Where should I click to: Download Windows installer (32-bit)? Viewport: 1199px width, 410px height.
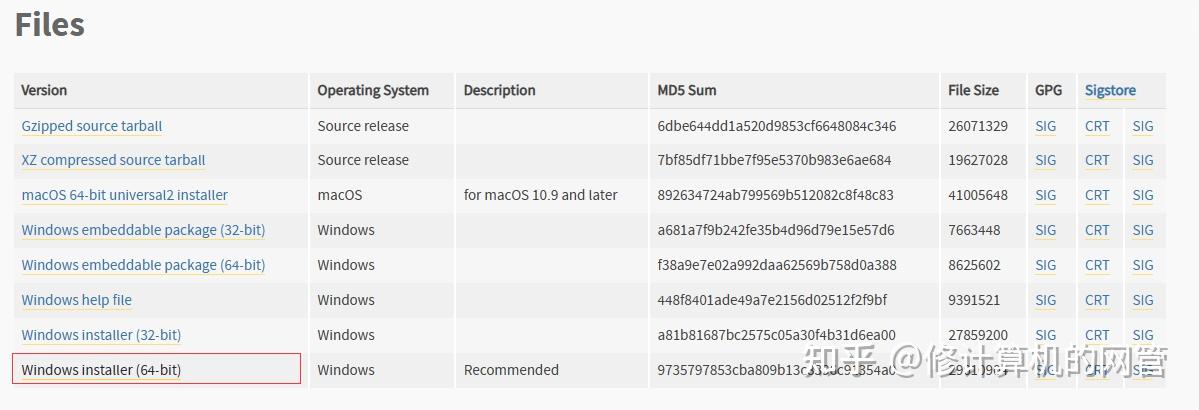click(101, 335)
